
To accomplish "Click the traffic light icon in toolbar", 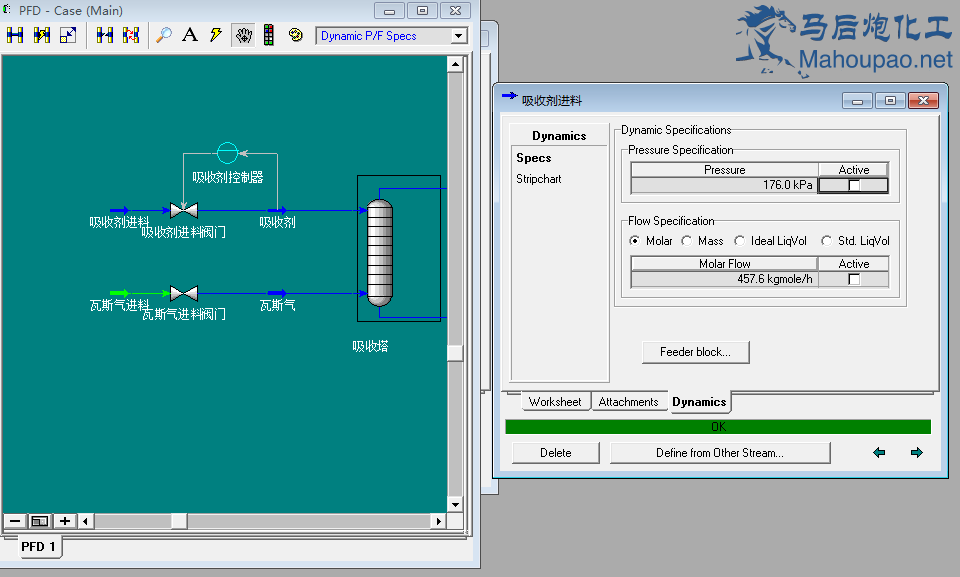I will (269, 36).
